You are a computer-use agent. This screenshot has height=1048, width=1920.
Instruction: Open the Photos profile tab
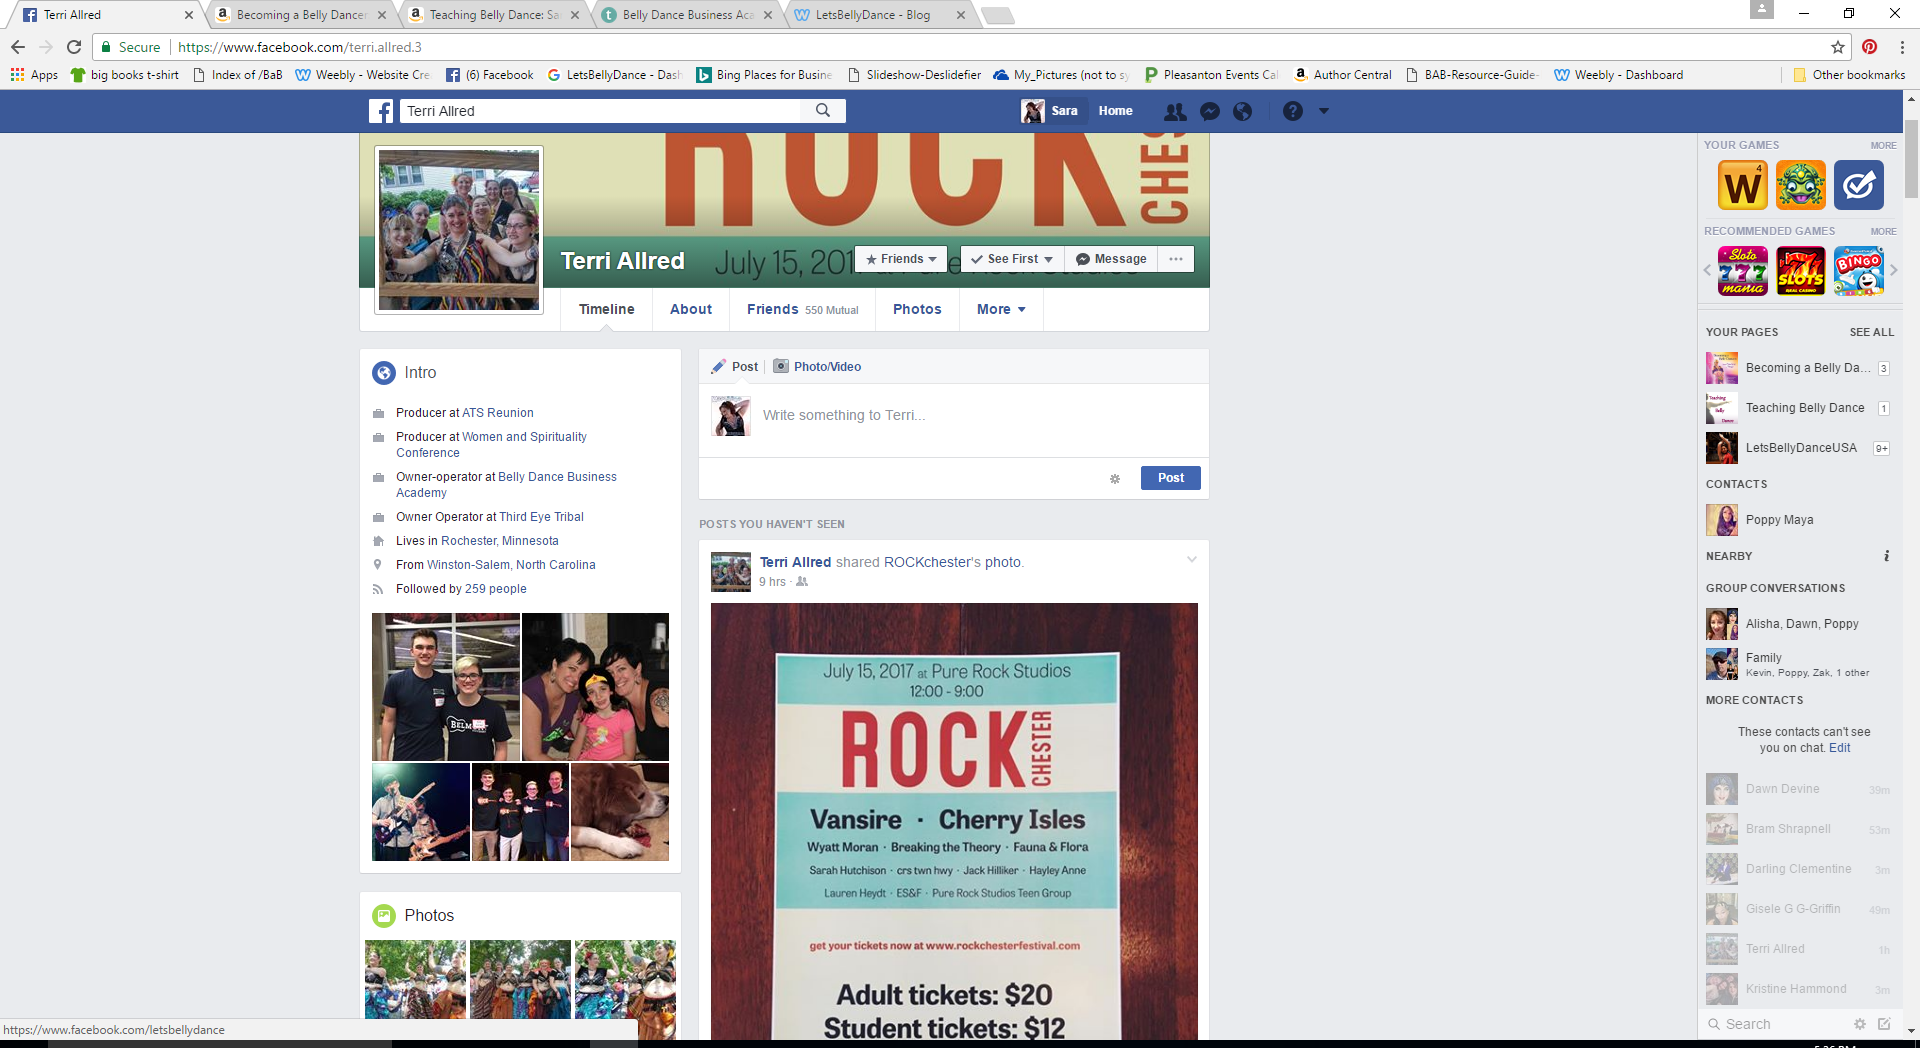click(x=917, y=309)
